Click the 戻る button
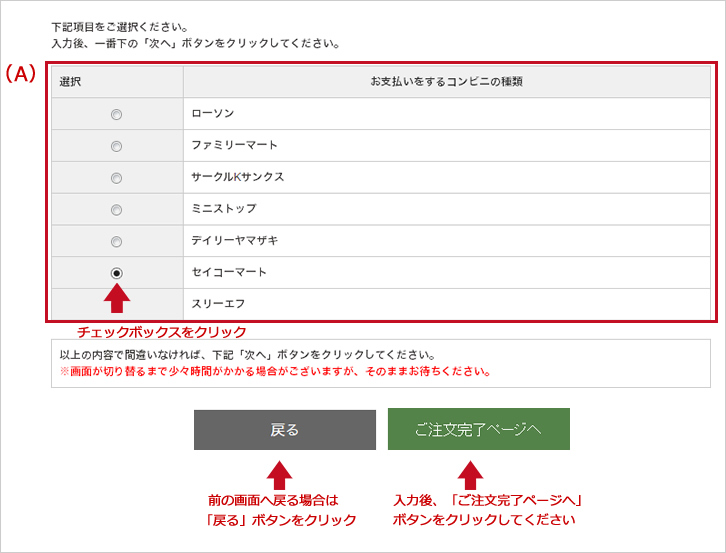 [285, 430]
